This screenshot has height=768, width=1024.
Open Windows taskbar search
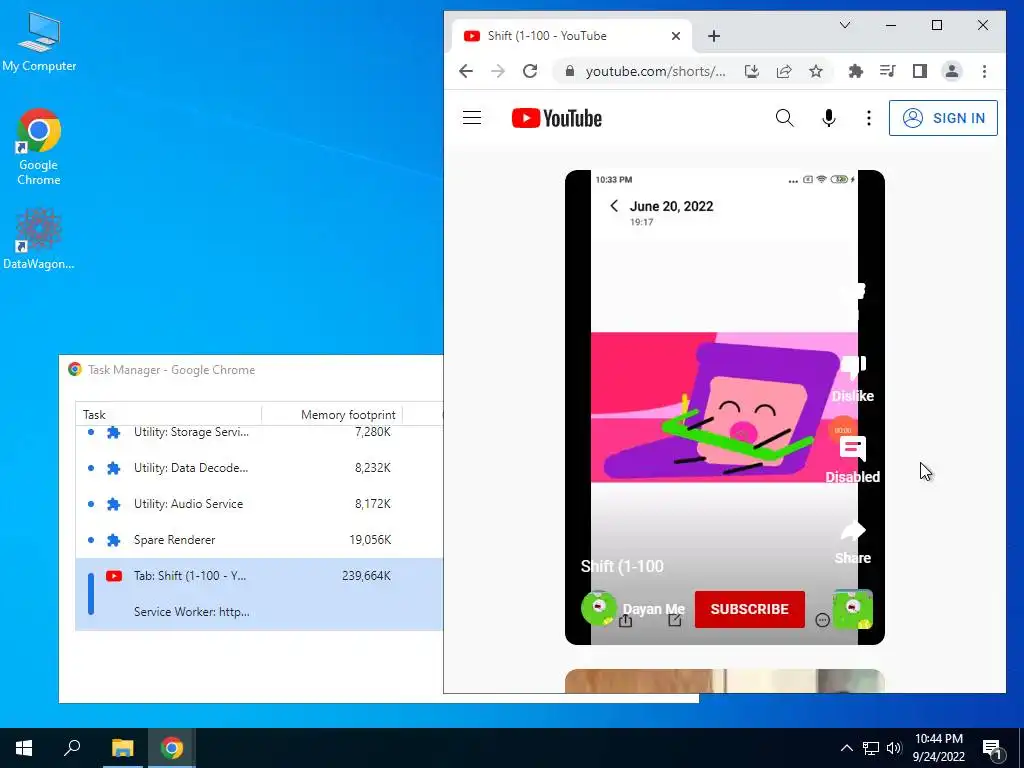coord(72,748)
